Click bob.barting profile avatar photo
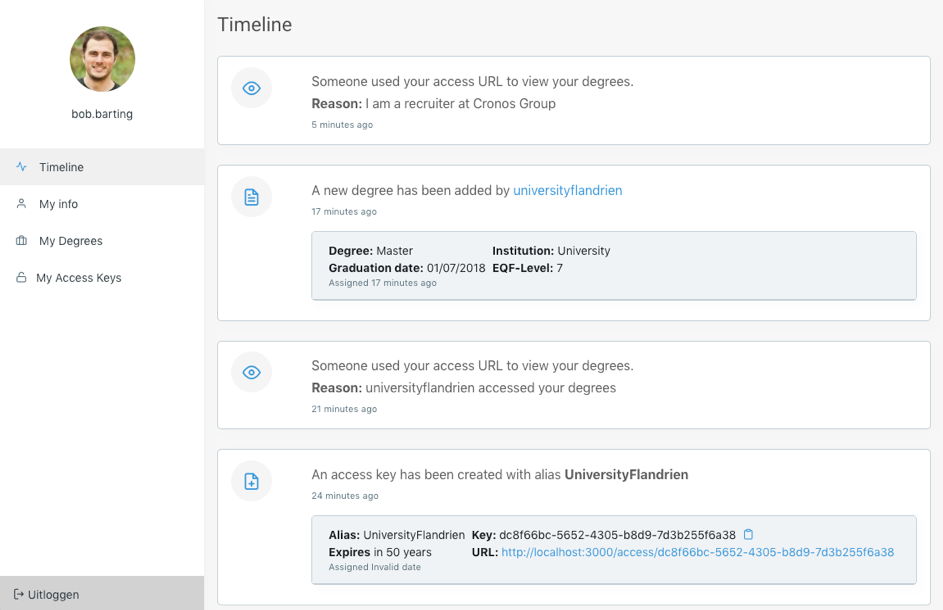The width and height of the screenshot is (943, 610). tap(102, 59)
